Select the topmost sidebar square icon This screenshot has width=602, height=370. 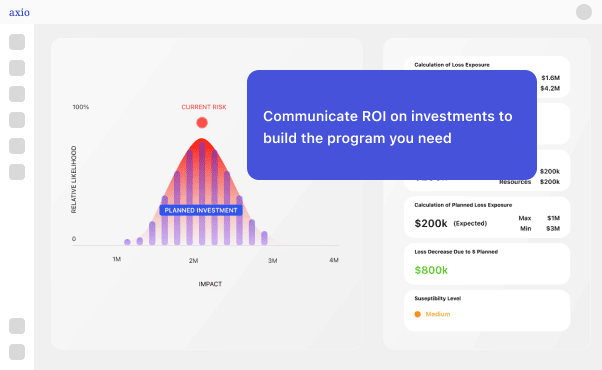[x=17, y=42]
